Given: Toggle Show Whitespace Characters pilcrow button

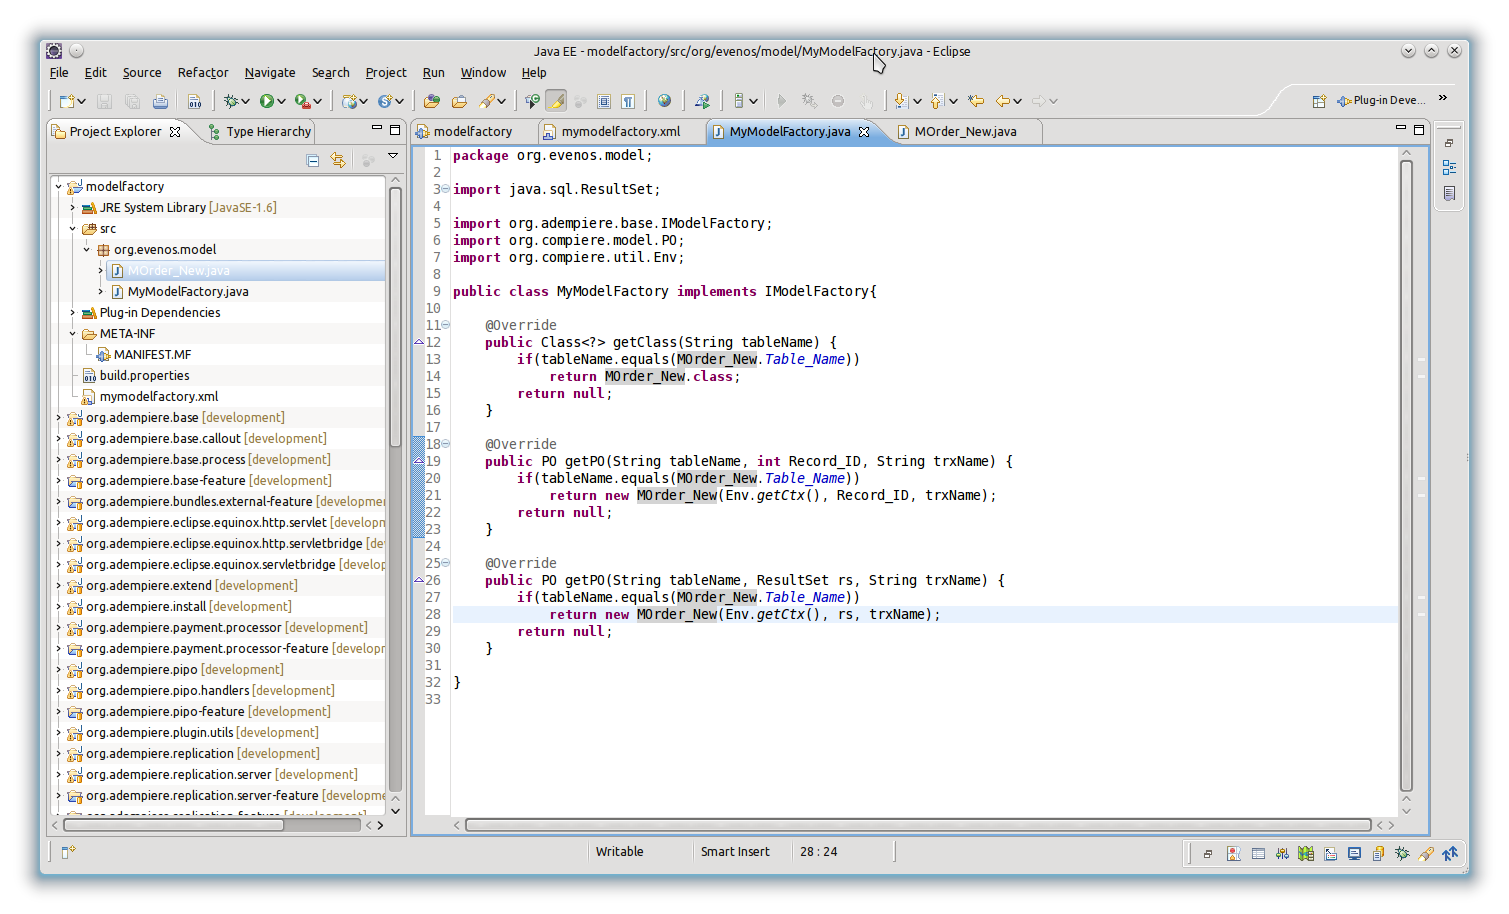Looking at the screenshot, I should (x=628, y=101).
